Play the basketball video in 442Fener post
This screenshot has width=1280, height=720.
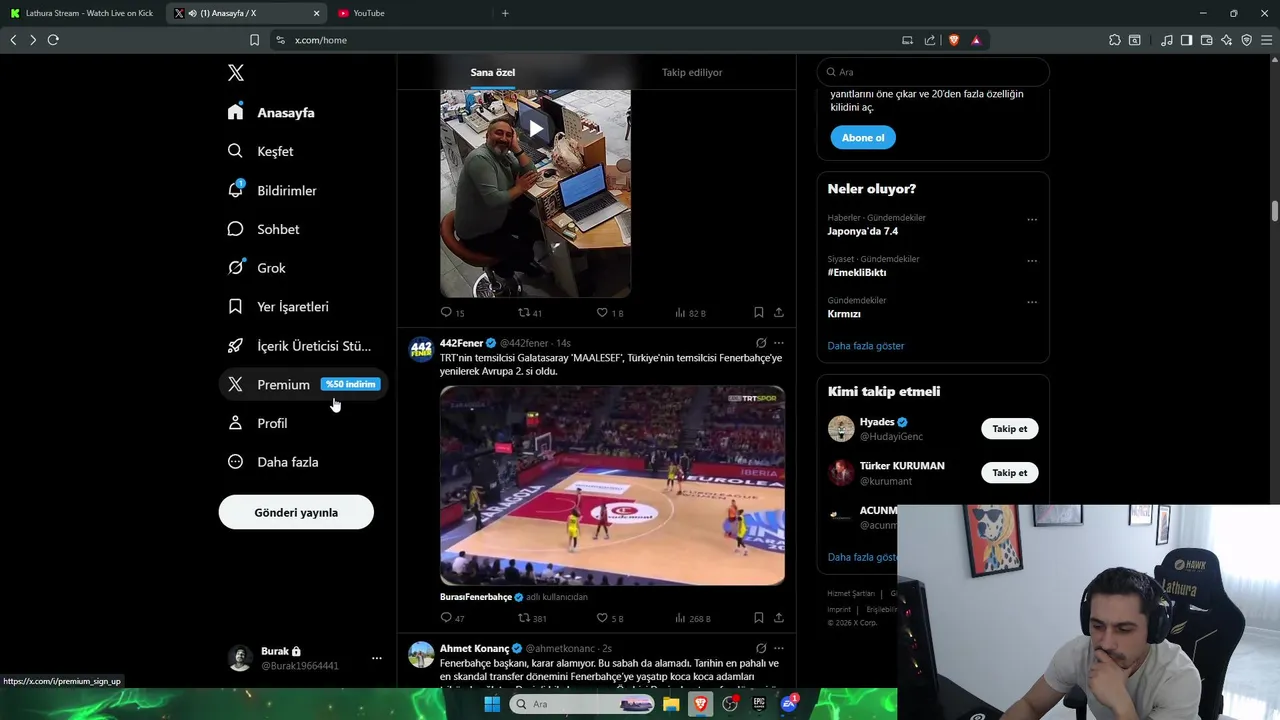point(612,485)
